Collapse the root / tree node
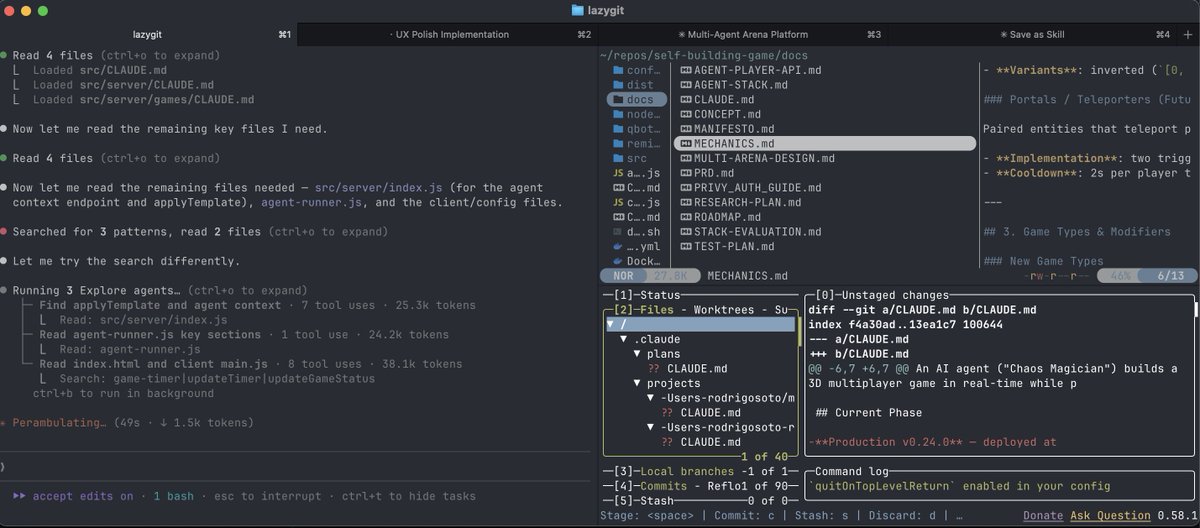 (611, 324)
